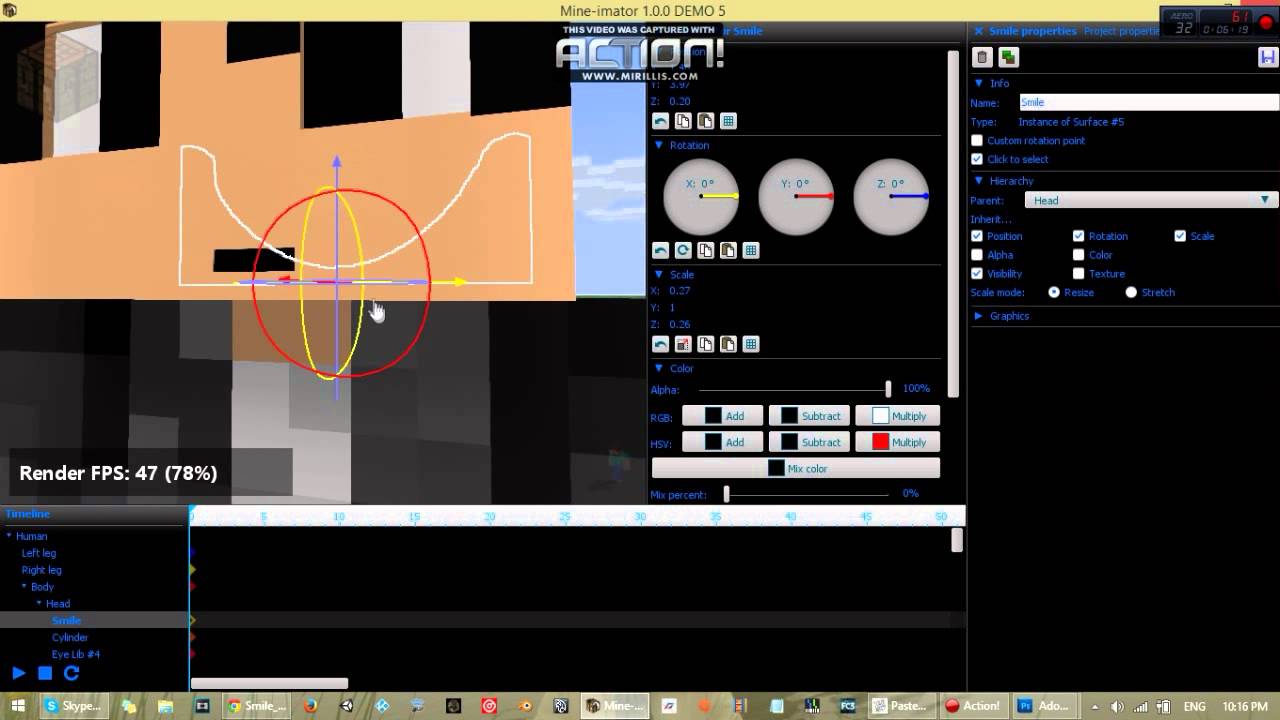The width and height of the screenshot is (1280, 720).
Task: Click the RGB Add button
Action: pyautogui.click(x=722, y=416)
